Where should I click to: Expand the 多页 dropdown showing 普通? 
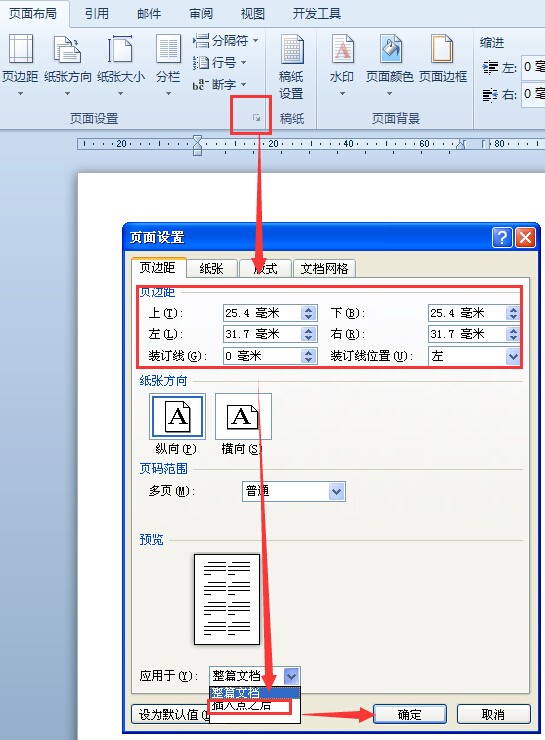tap(293, 491)
